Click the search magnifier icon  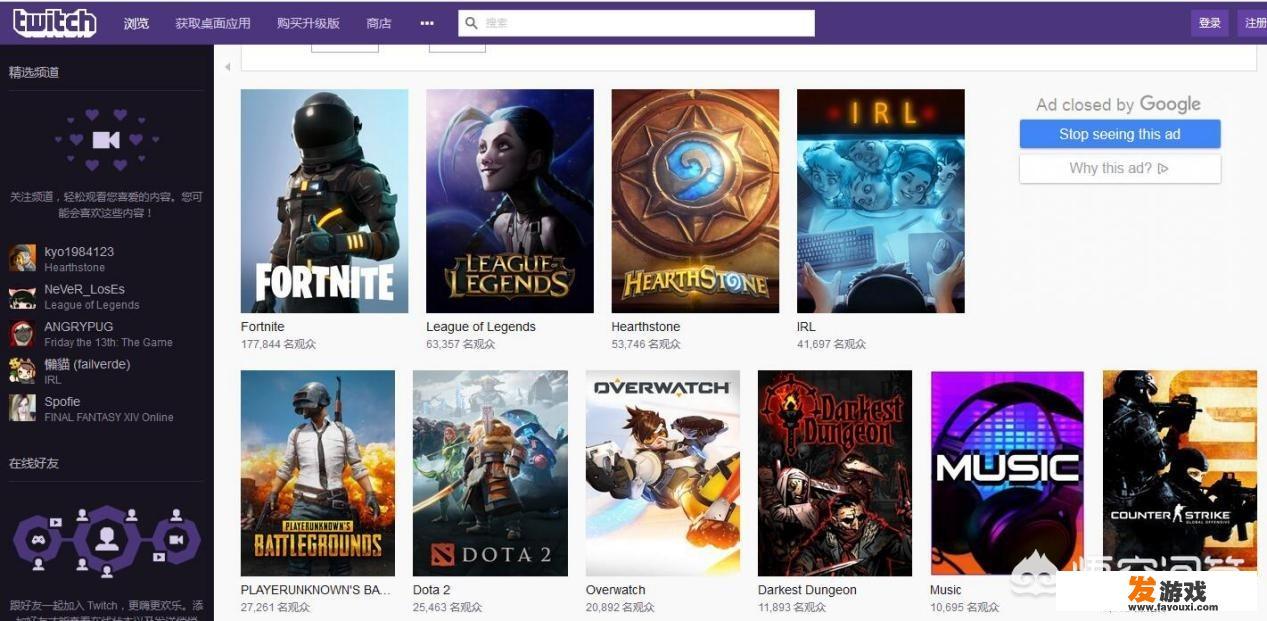pyautogui.click(x=471, y=23)
